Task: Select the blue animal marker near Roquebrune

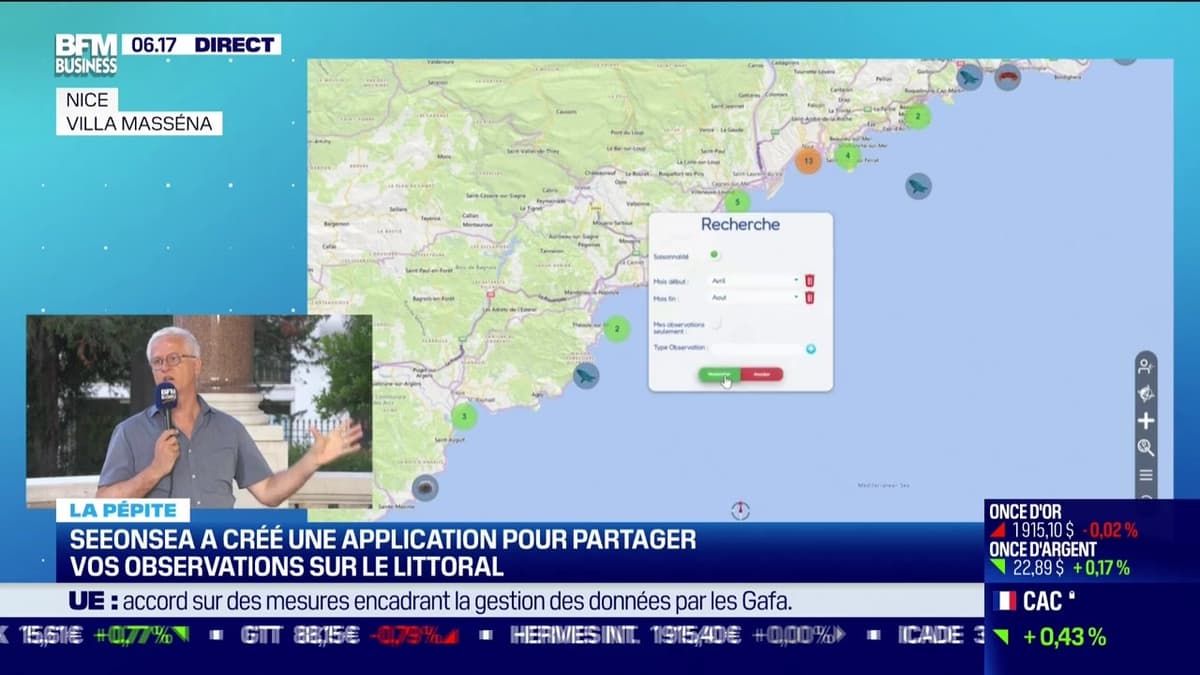Action: [969, 77]
